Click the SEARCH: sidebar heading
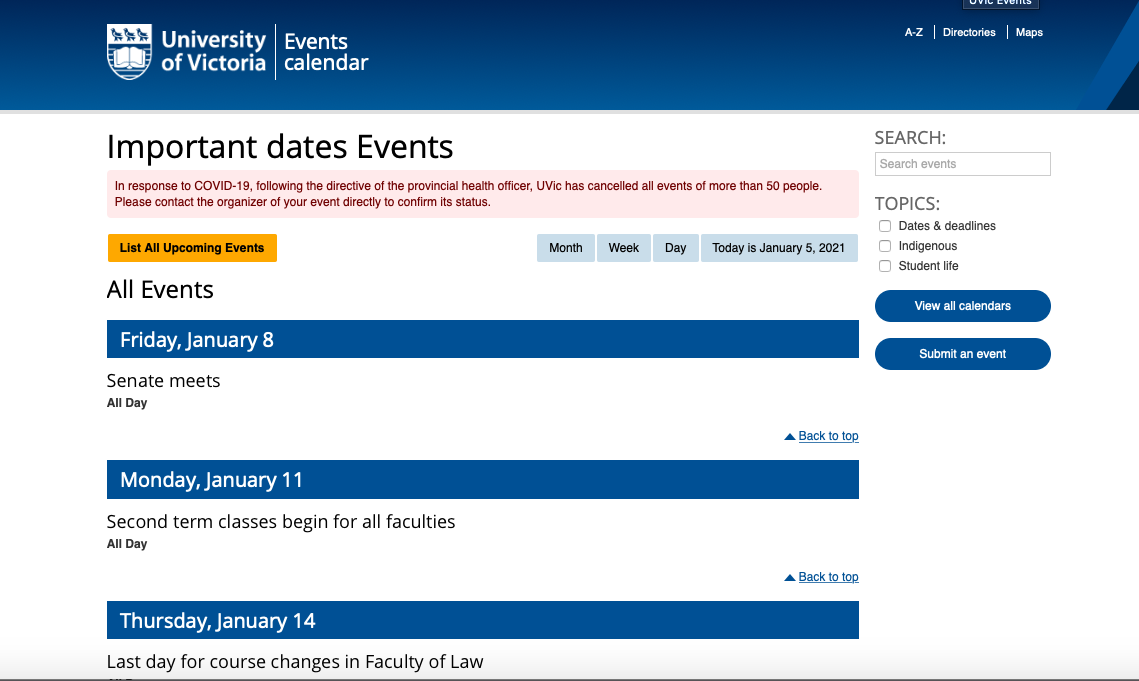The height and width of the screenshot is (681, 1139). [x=910, y=138]
